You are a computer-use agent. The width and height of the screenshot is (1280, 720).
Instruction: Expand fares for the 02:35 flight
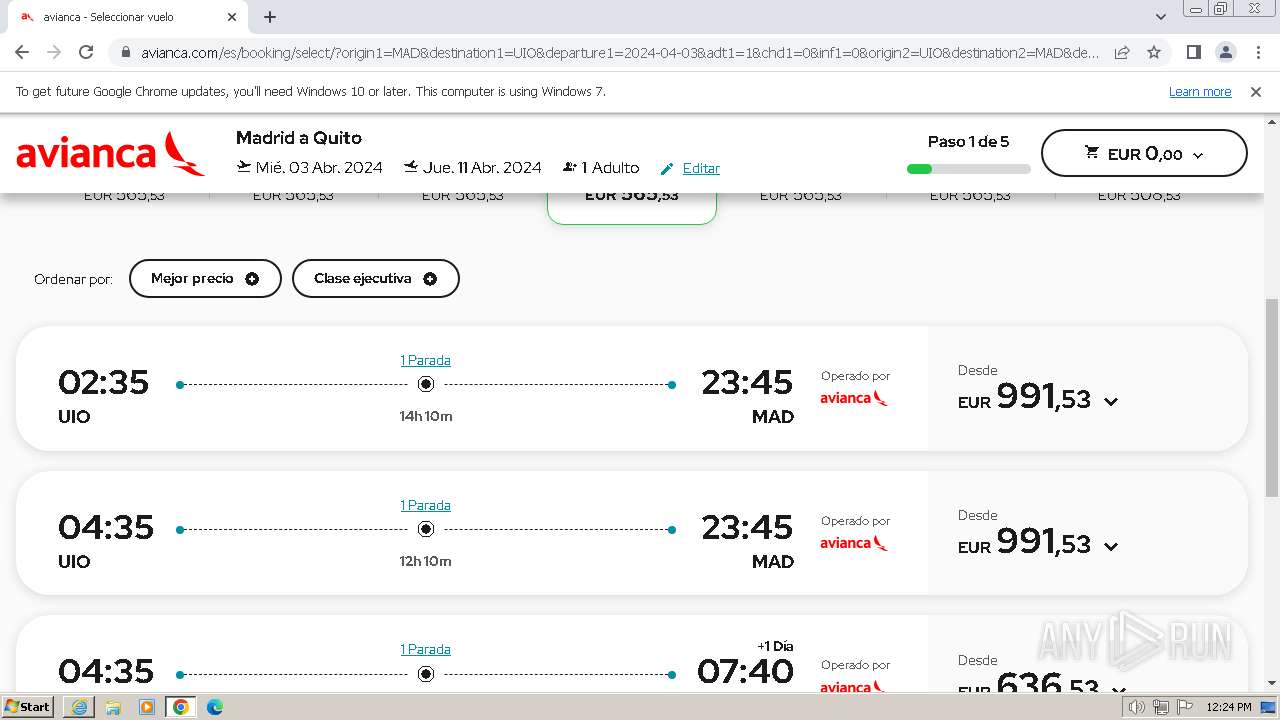[1110, 402]
